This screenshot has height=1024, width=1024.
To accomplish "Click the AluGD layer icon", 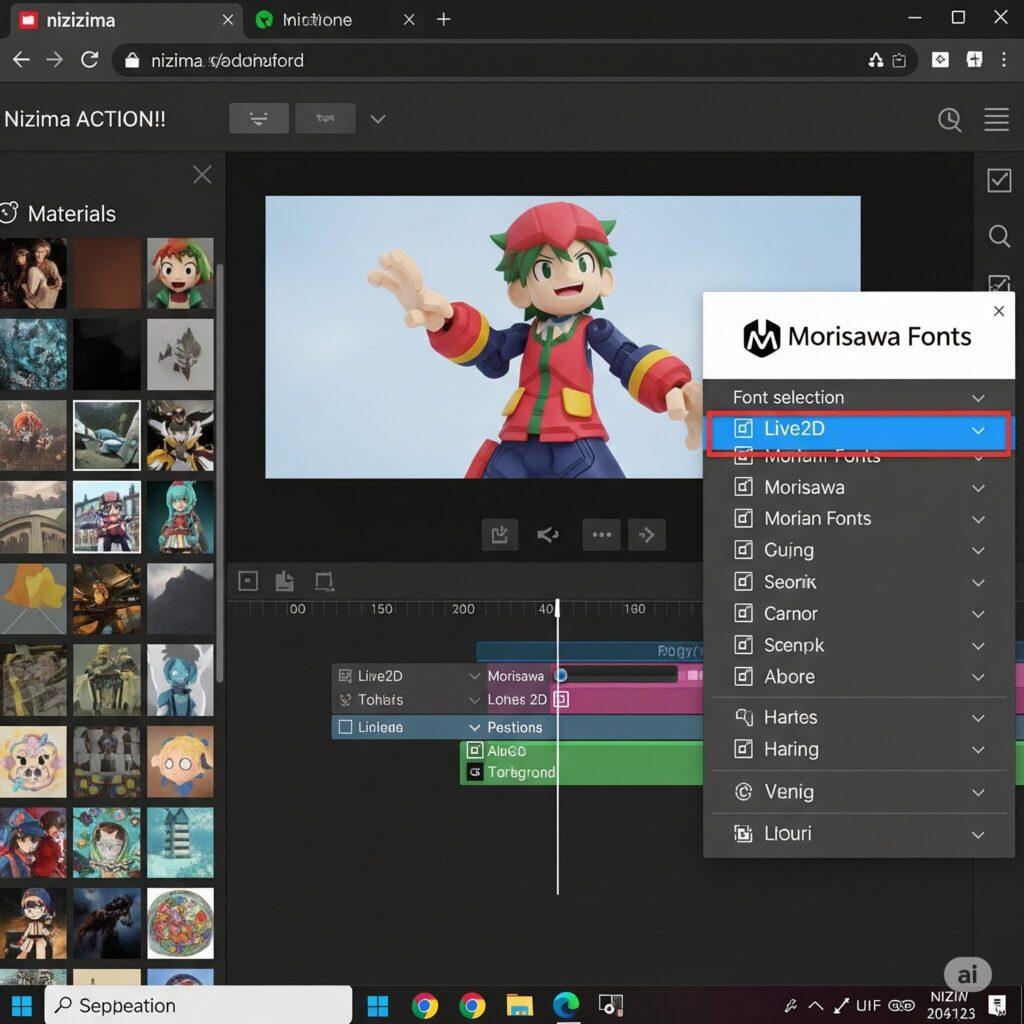I will click(x=475, y=750).
